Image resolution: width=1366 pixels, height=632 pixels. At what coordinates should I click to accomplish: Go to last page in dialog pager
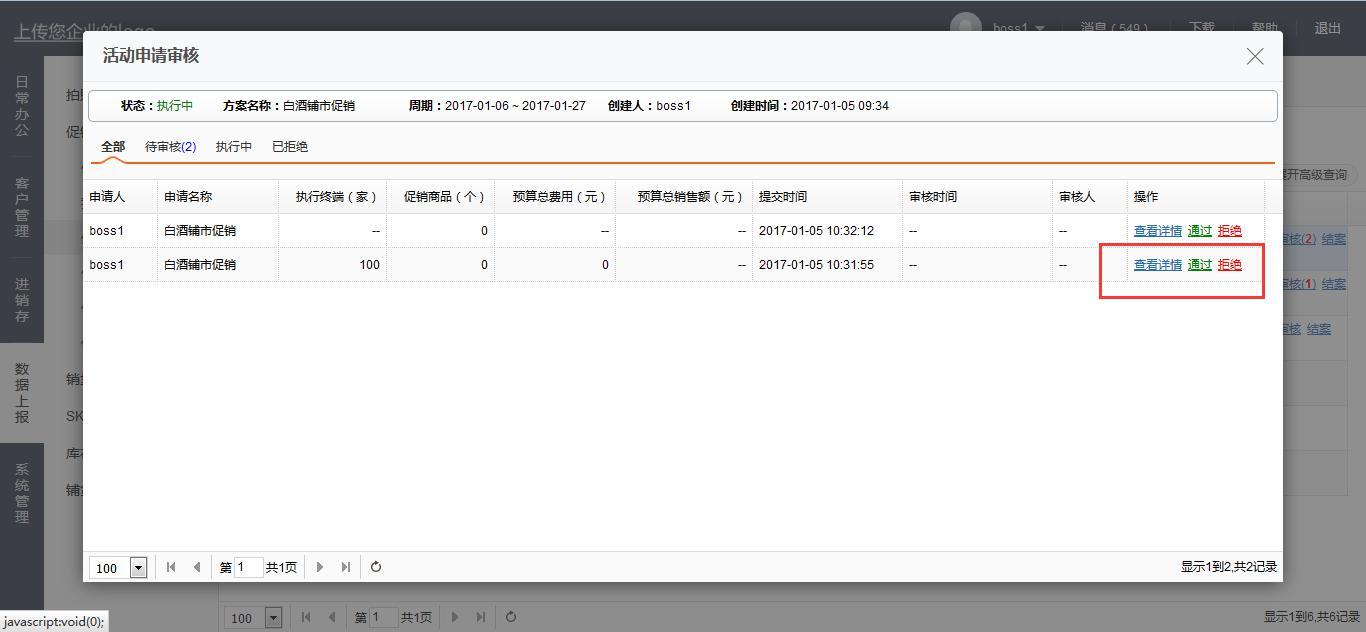[346, 567]
